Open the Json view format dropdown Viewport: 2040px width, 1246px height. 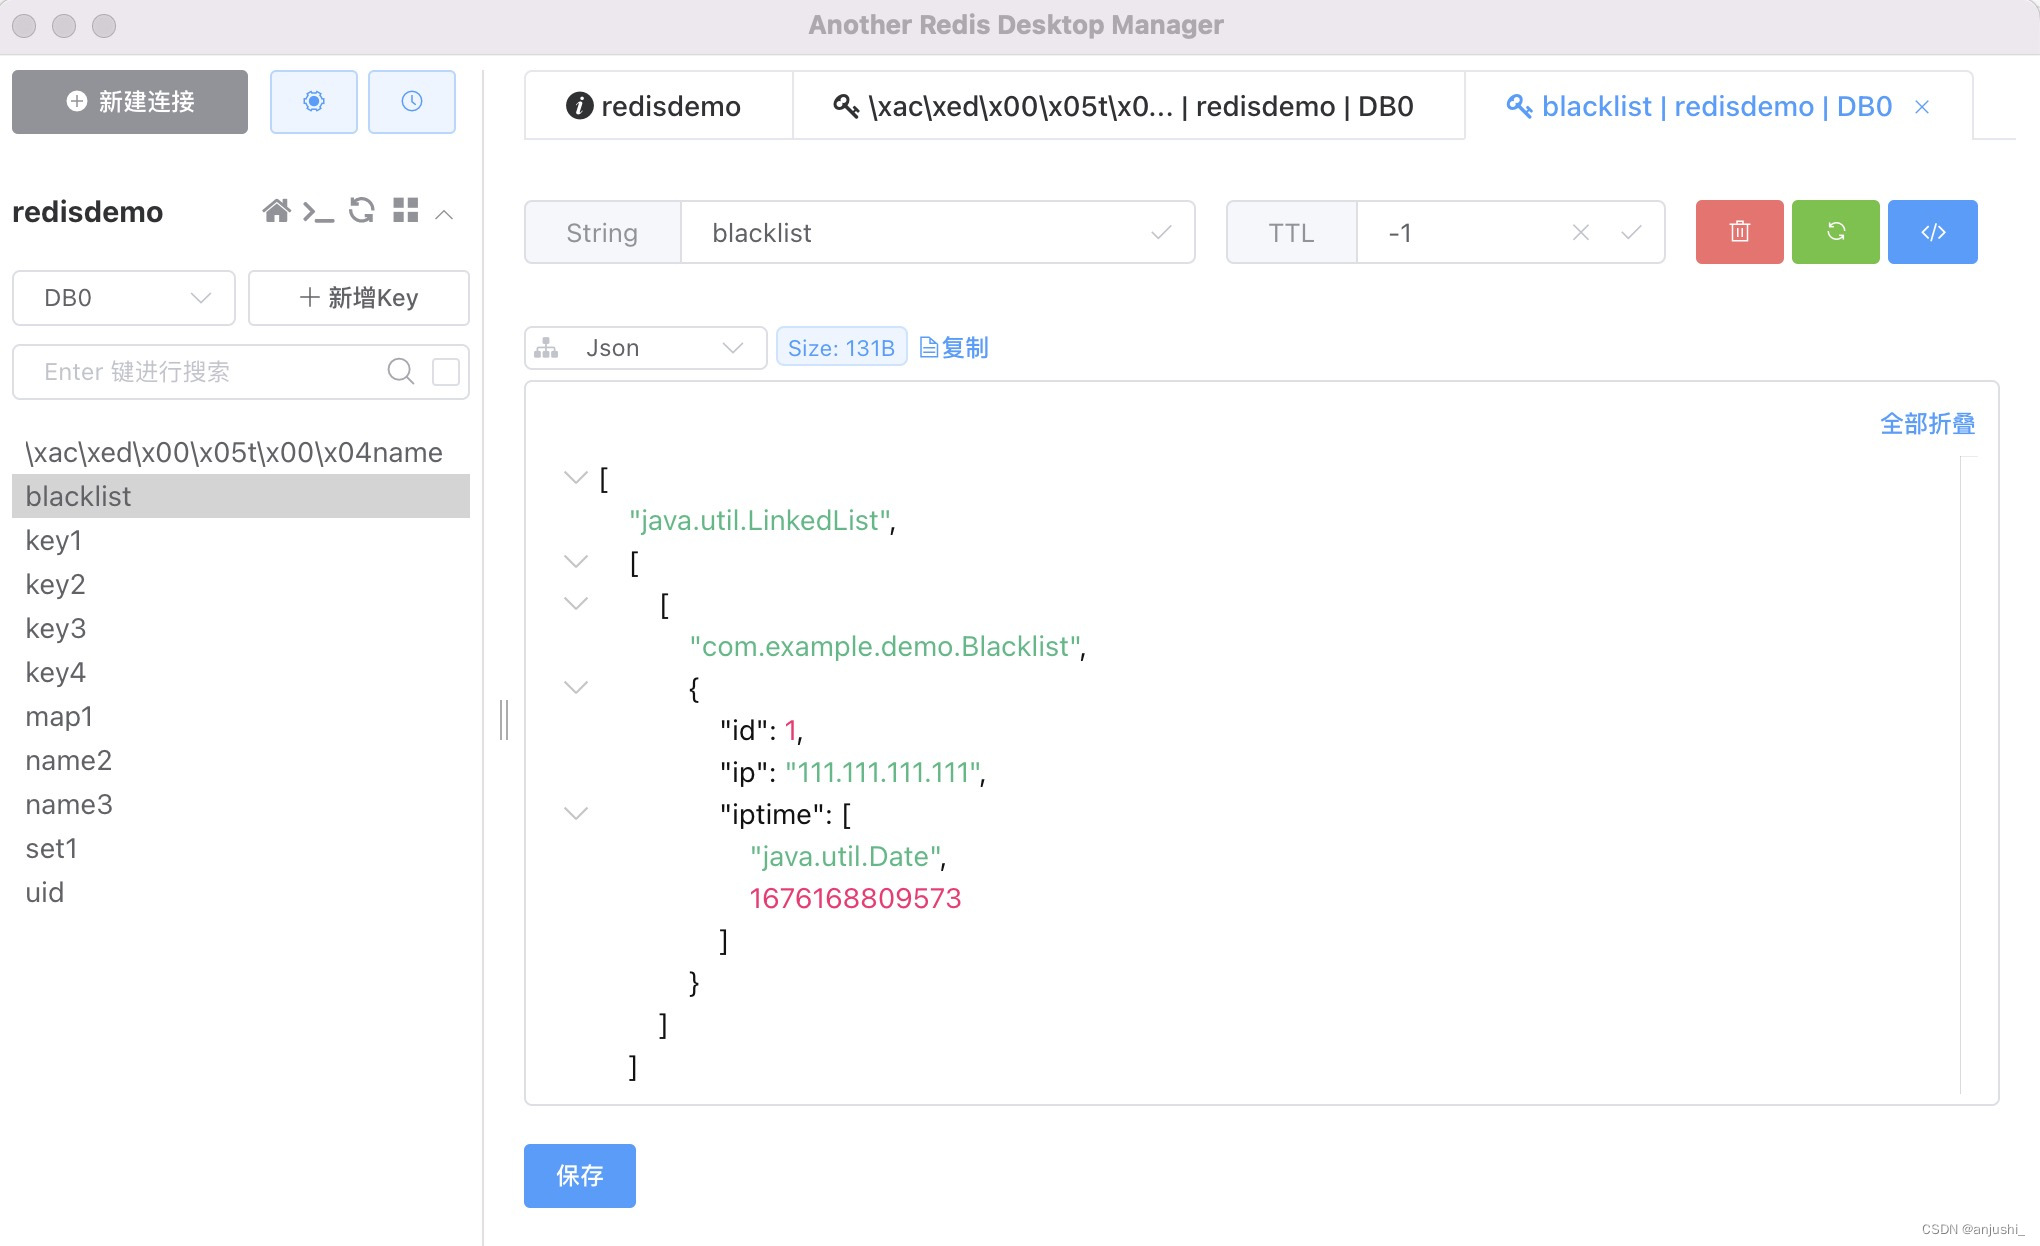pos(645,348)
